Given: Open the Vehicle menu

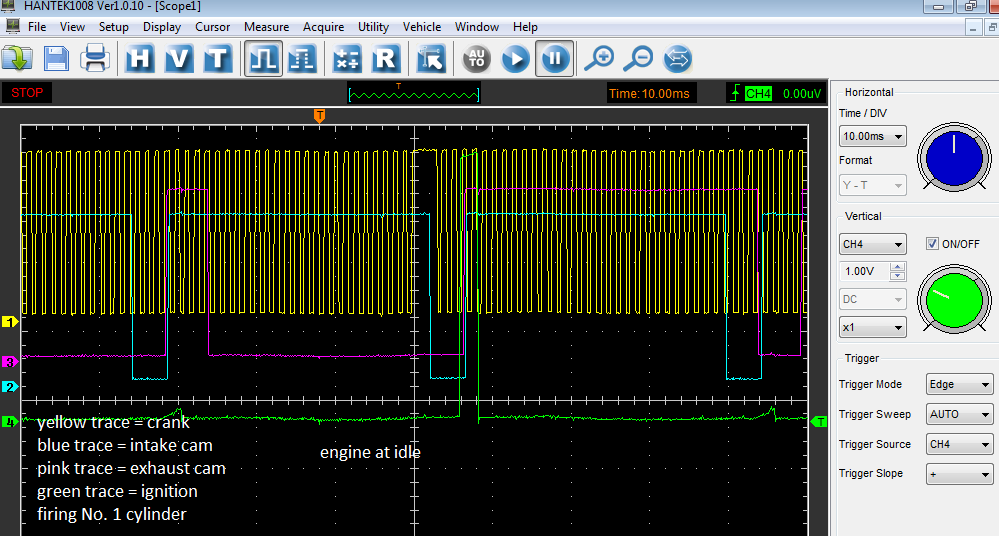Looking at the screenshot, I should [421, 27].
